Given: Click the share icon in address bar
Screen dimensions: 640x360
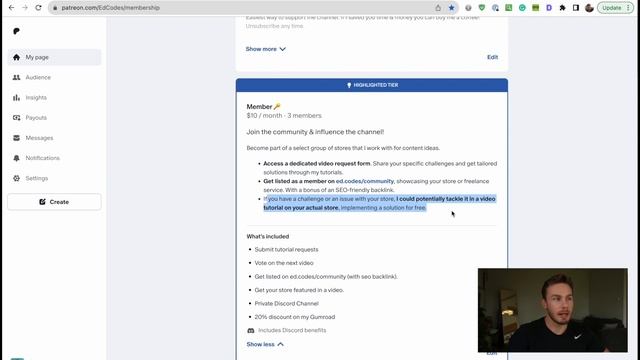Looking at the screenshot, I should pos(438,8).
